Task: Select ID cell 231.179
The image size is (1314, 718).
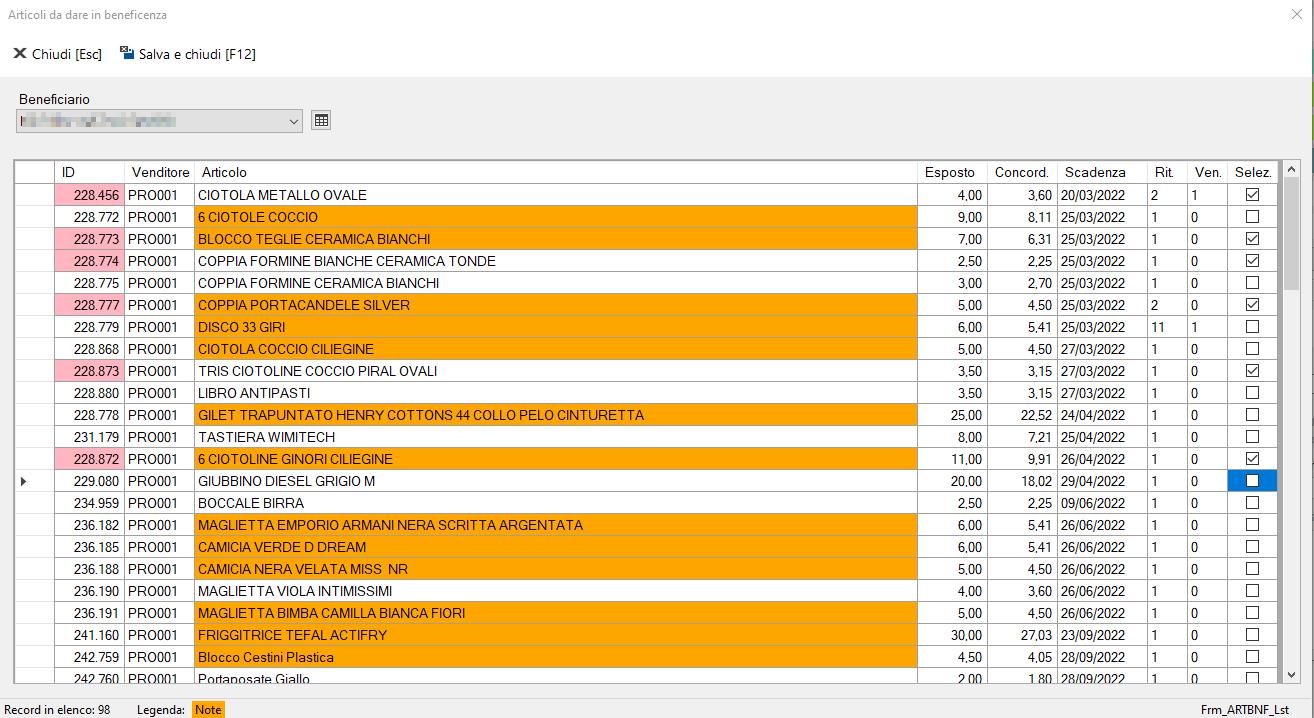Action: tap(90, 437)
